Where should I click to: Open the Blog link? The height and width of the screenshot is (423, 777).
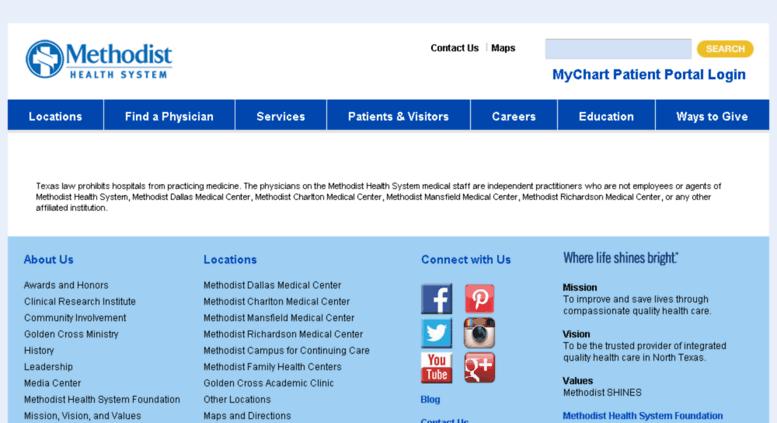point(430,400)
